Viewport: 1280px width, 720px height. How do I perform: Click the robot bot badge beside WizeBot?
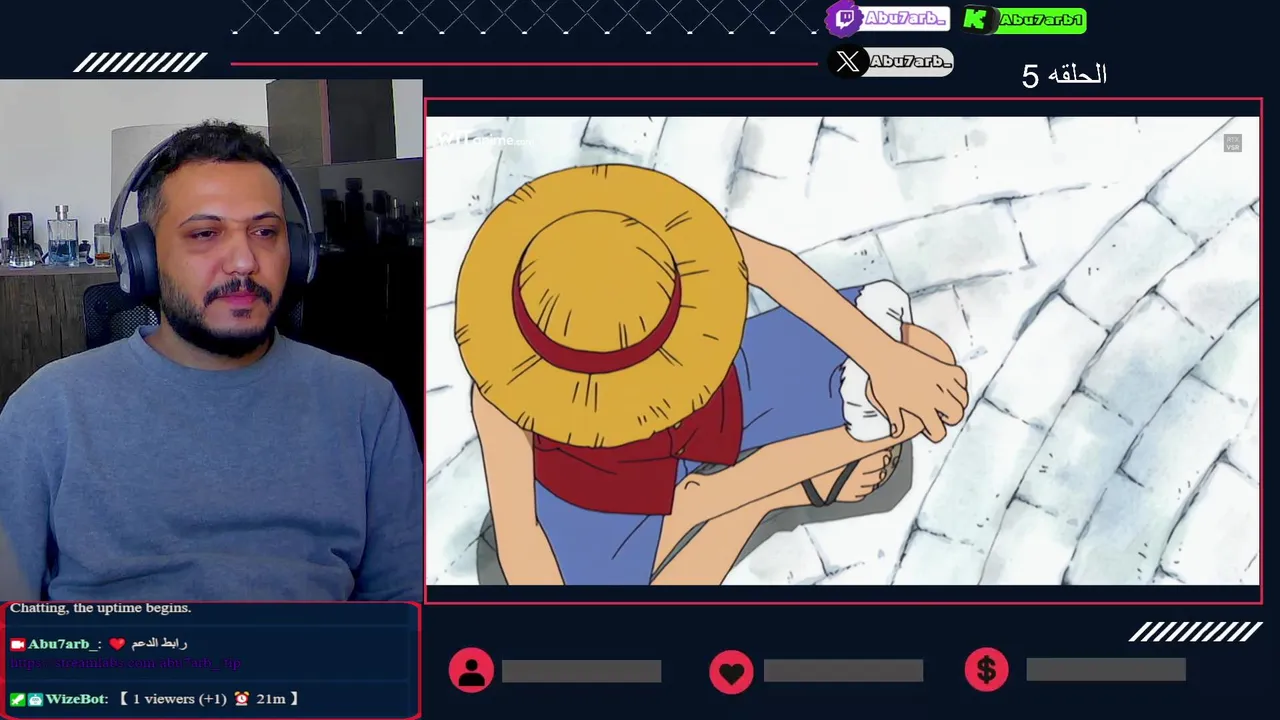[x=35, y=699]
